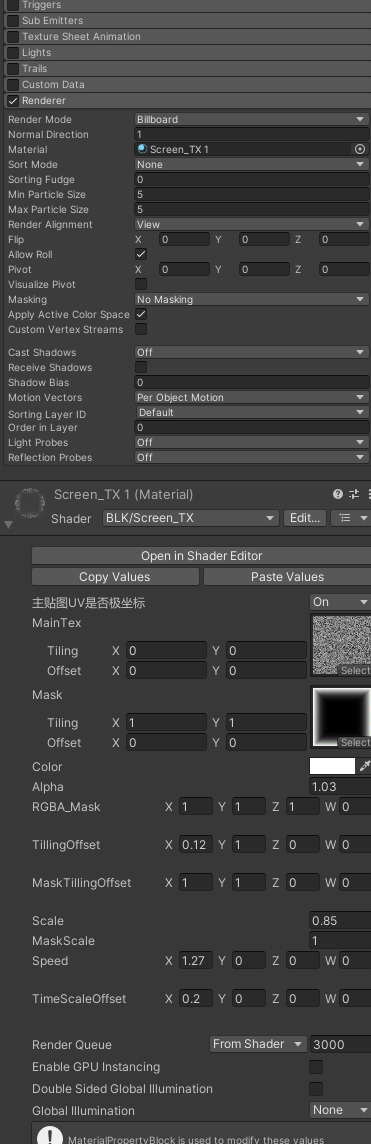The width and height of the screenshot is (371, 1144).
Task: Open the polar coordinates On dropdown
Action: (340, 602)
